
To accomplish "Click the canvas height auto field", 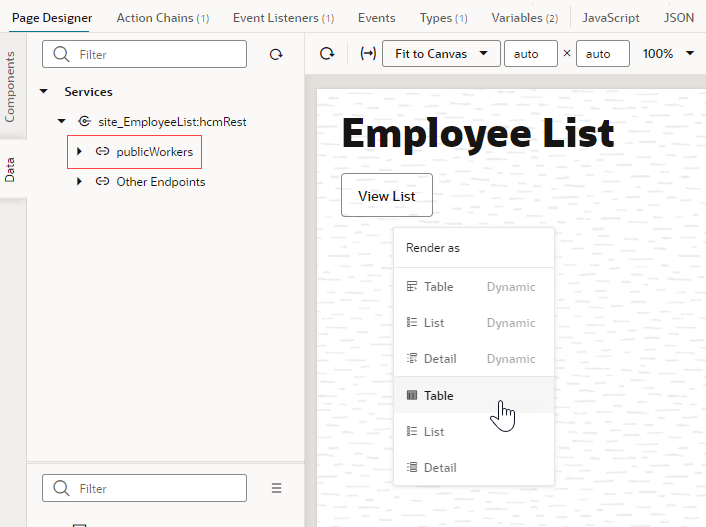I will 603,54.
